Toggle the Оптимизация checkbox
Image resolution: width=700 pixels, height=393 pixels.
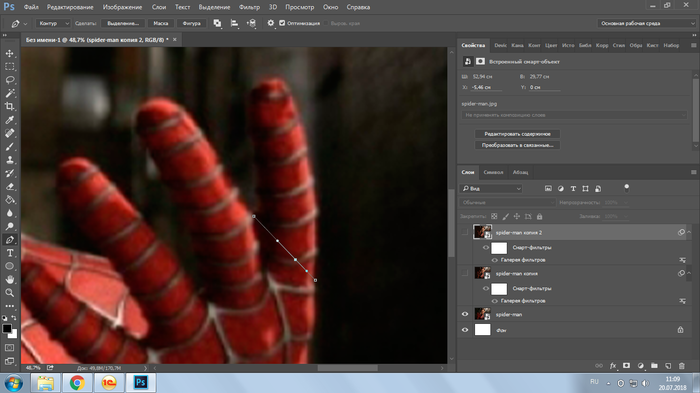click(x=282, y=23)
